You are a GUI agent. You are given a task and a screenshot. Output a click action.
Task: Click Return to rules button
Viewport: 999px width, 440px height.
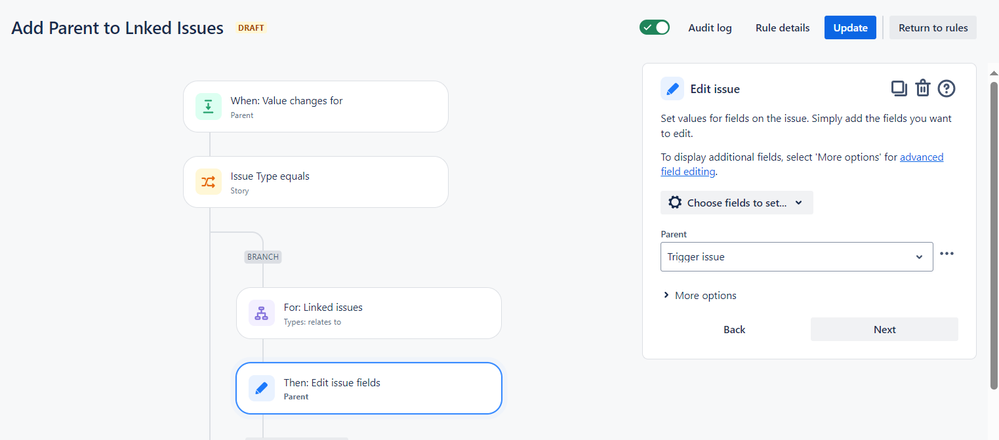[933, 28]
